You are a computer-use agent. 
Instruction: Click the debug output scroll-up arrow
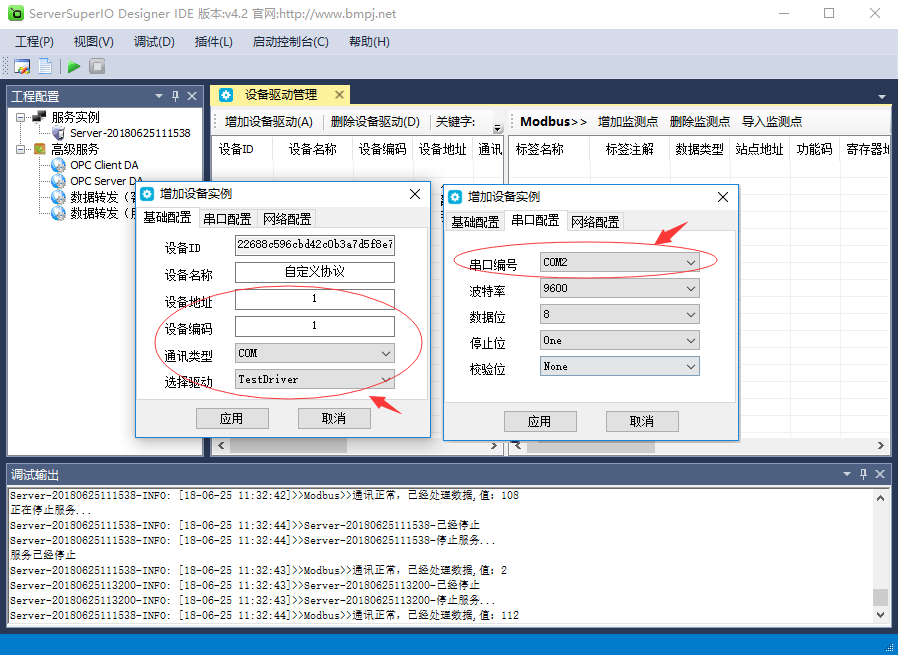pos(881,498)
